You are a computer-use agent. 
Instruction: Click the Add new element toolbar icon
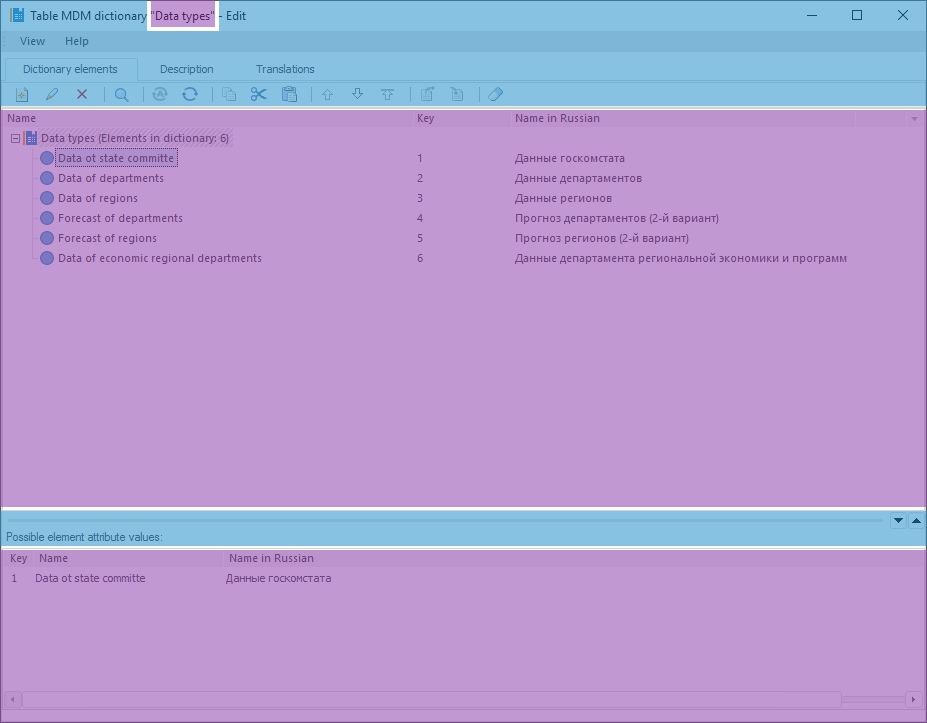[22, 94]
